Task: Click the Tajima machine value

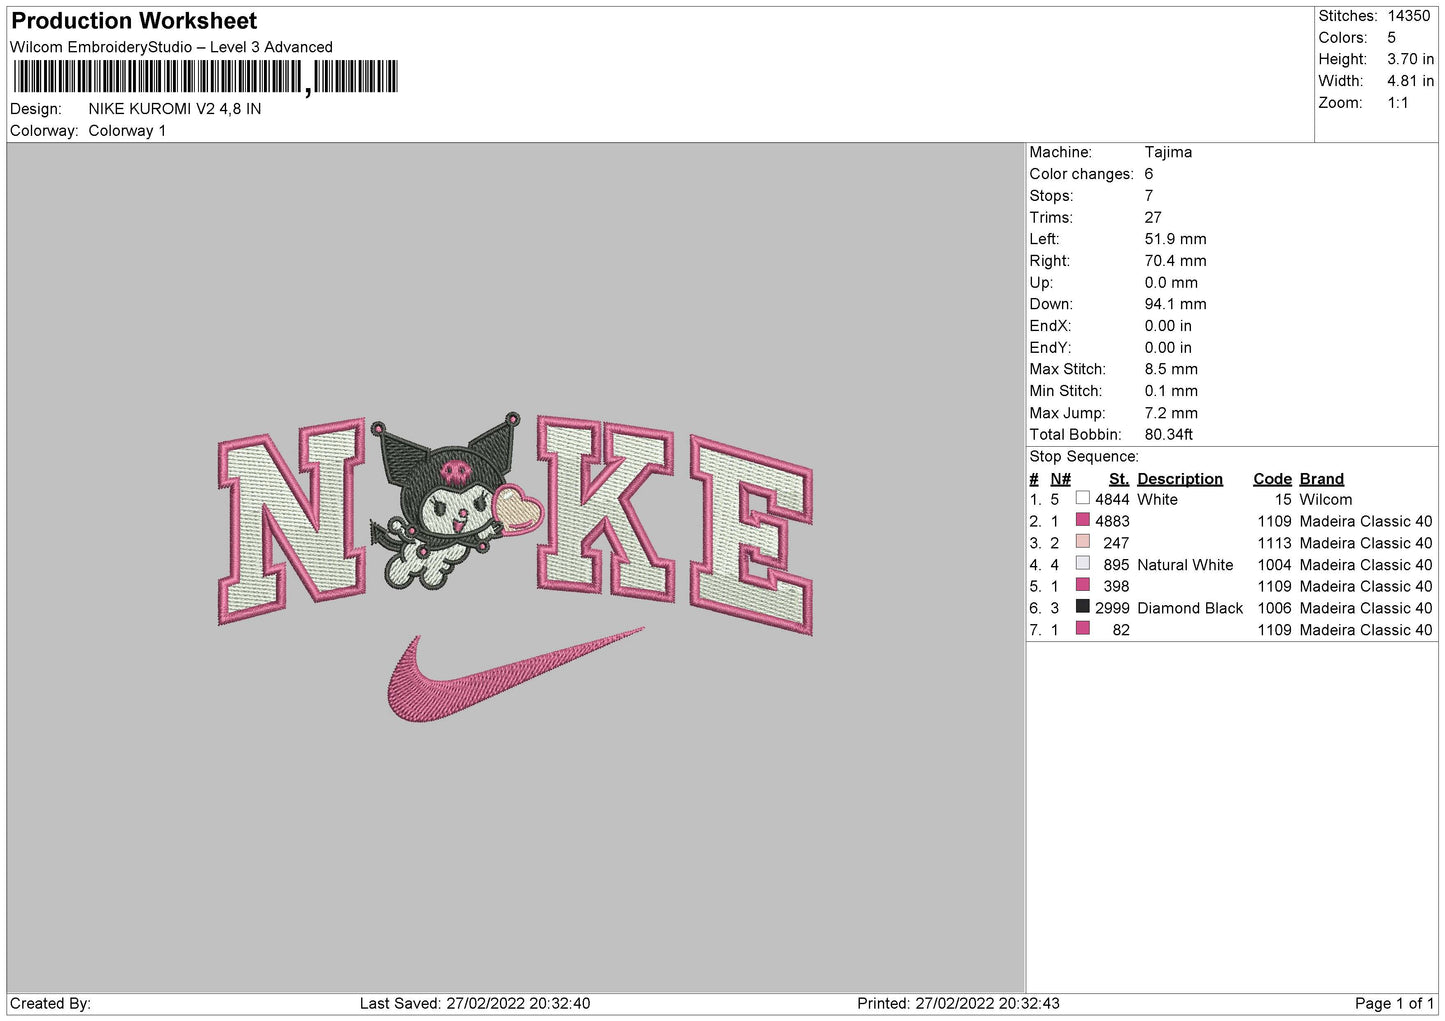Action: point(1168,152)
